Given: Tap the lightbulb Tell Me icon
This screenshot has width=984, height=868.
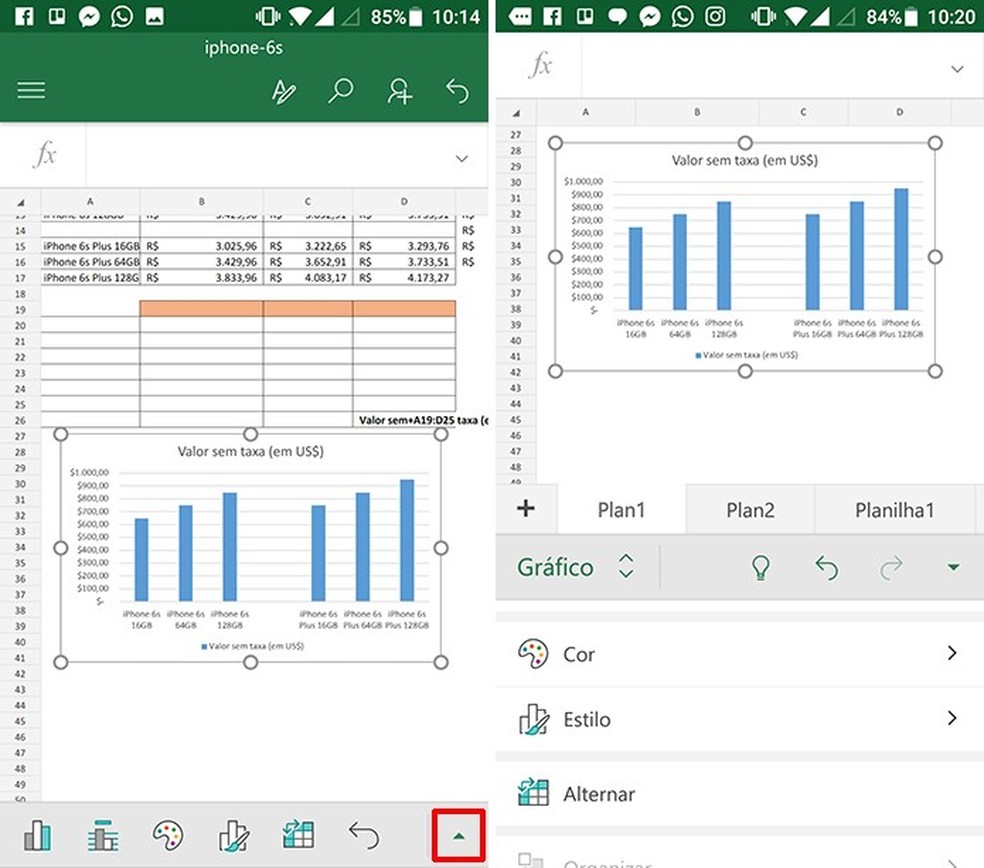Looking at the screenshot, I should [761, 567].
